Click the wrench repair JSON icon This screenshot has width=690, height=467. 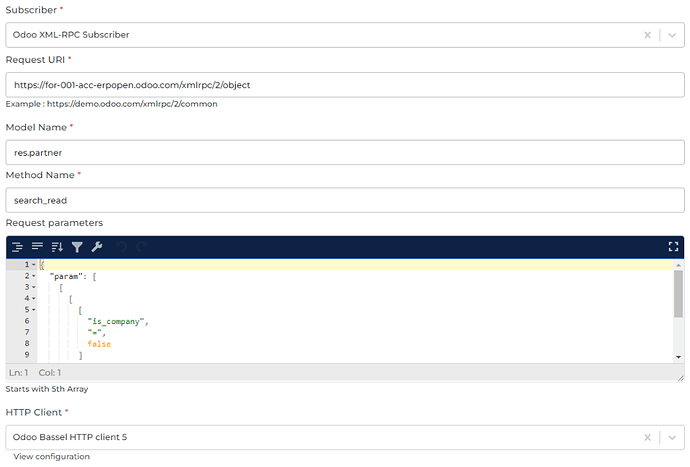coord(97,247)
